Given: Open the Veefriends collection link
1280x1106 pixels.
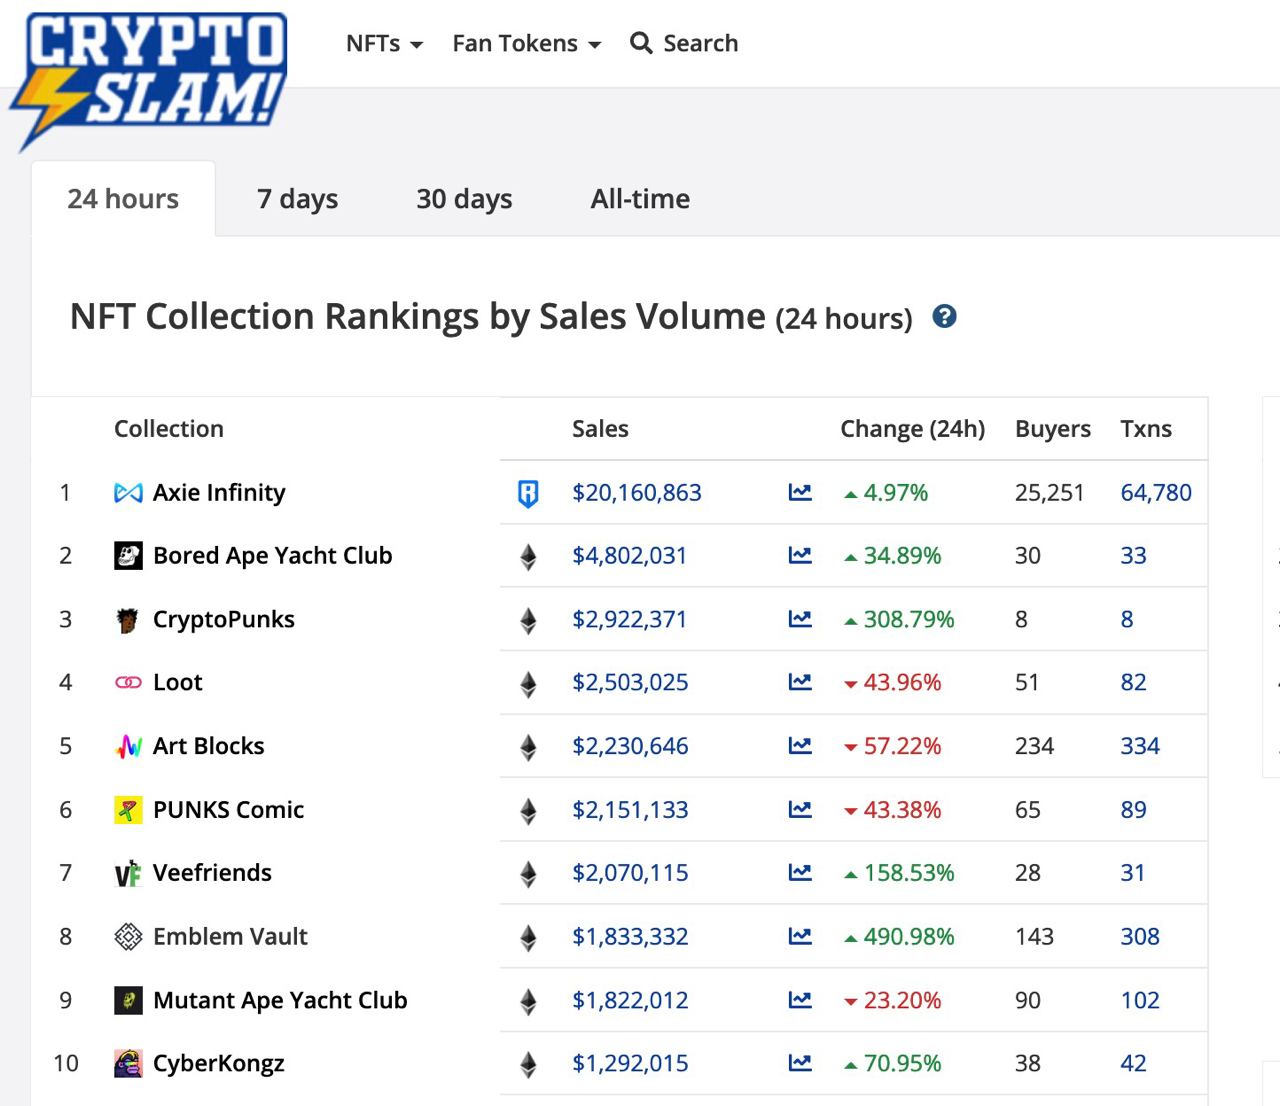Looking at the screenshot, I should 212,873.
